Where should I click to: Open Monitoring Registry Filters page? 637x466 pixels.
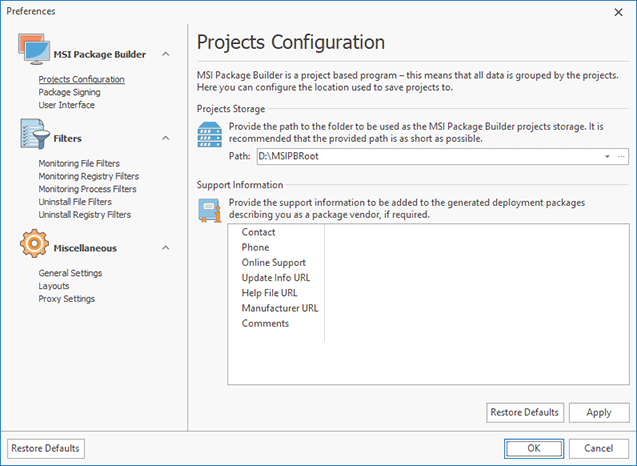coord(89,176)
